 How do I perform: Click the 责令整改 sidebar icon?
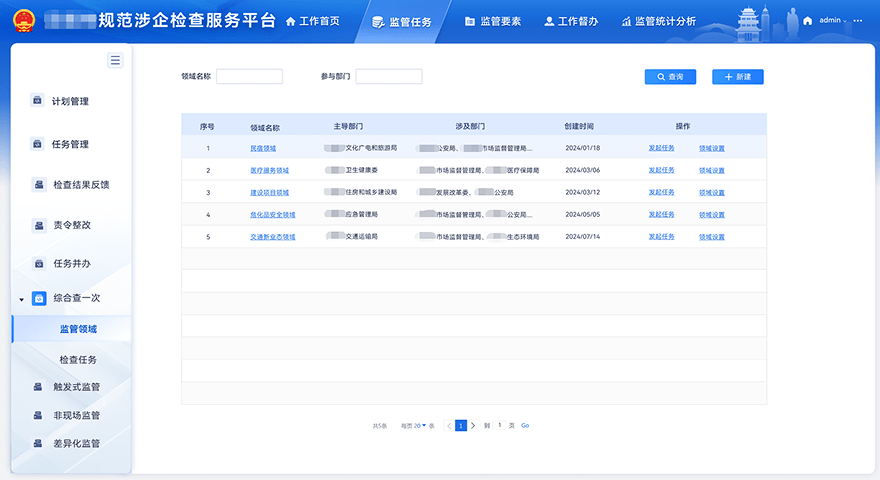39,225
